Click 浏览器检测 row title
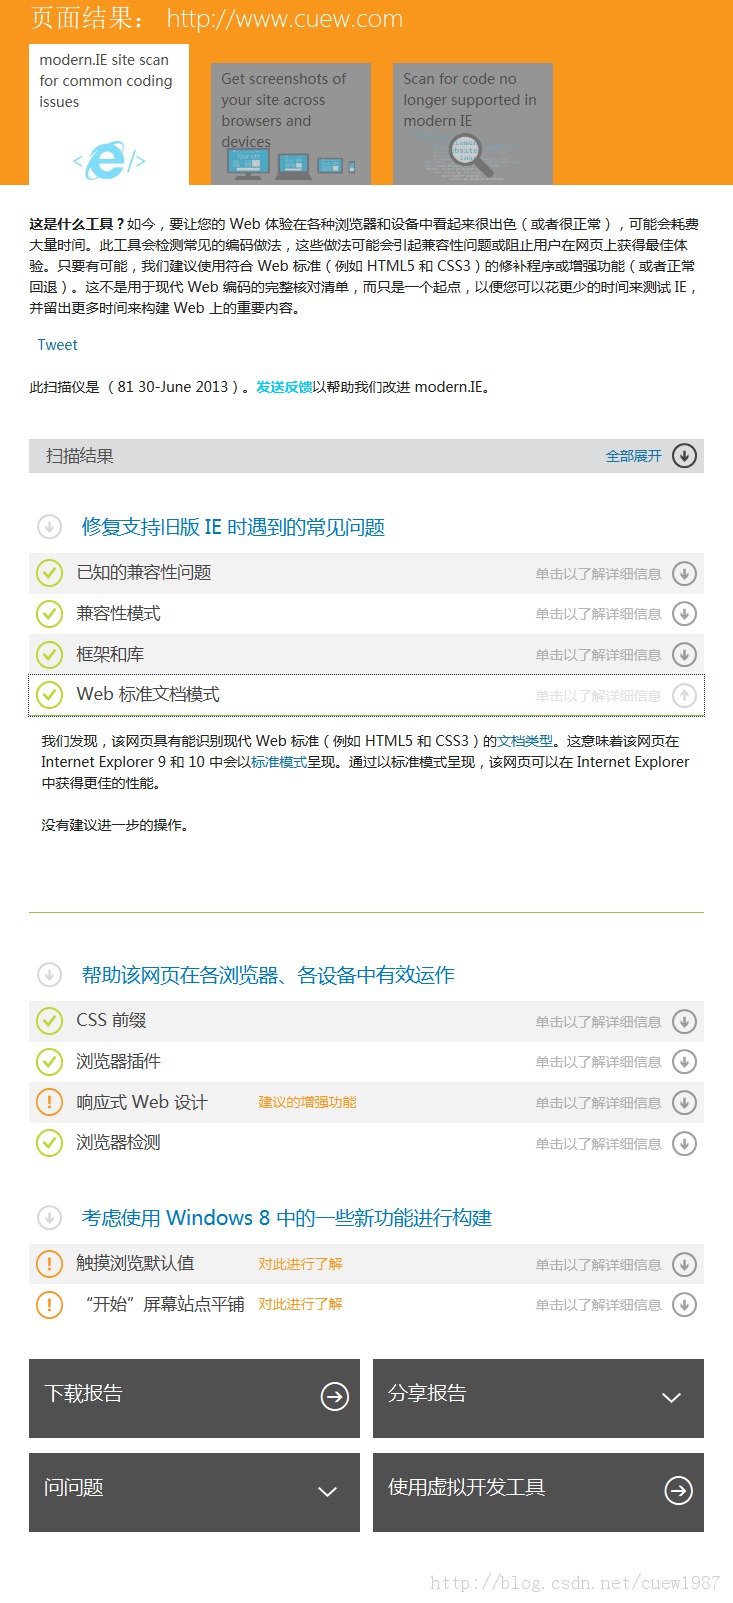The width and height of the screenshot is (733, 1603). [x=118, y=1143]
